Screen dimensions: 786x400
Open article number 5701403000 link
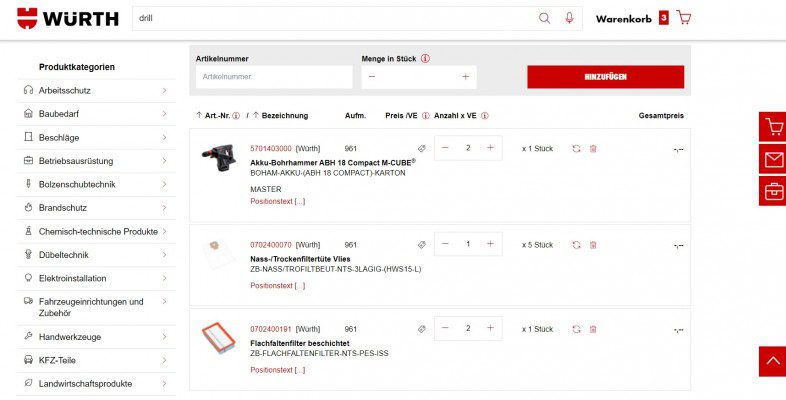tap(271, 148)
